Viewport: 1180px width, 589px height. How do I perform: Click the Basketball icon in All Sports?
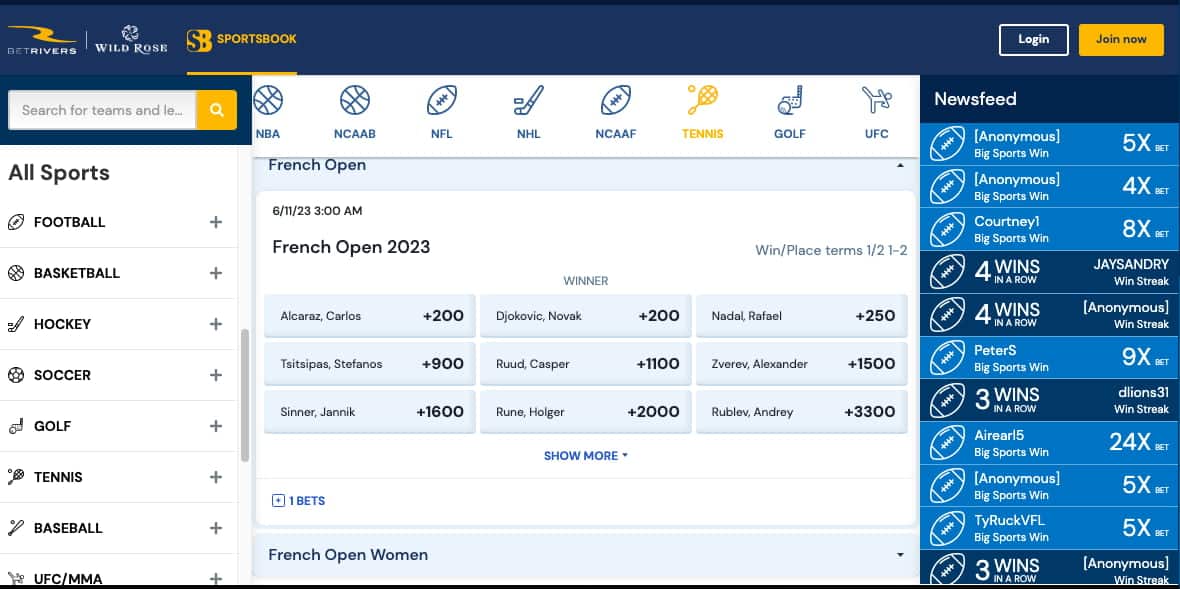click(x=16, y=273)
